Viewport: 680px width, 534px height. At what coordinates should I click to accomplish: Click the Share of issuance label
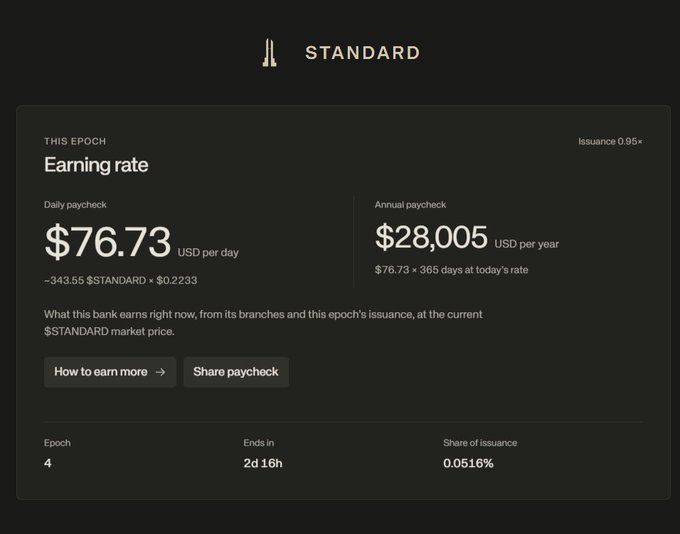(x=480, y=443)
